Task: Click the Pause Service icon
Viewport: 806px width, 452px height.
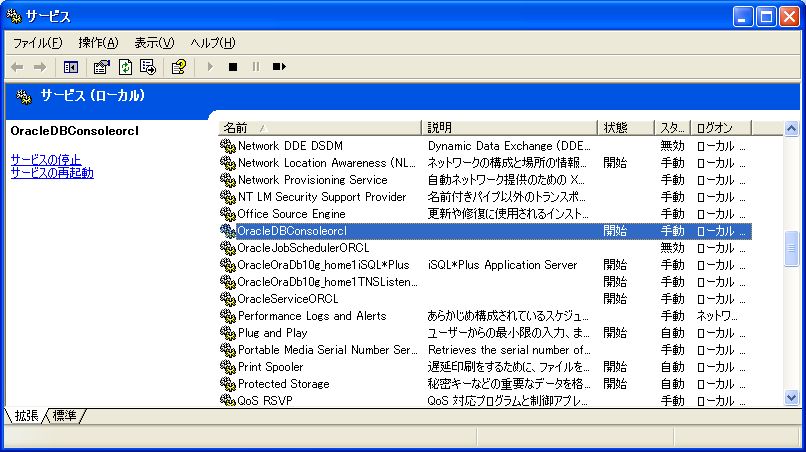Action: (255, 67)
